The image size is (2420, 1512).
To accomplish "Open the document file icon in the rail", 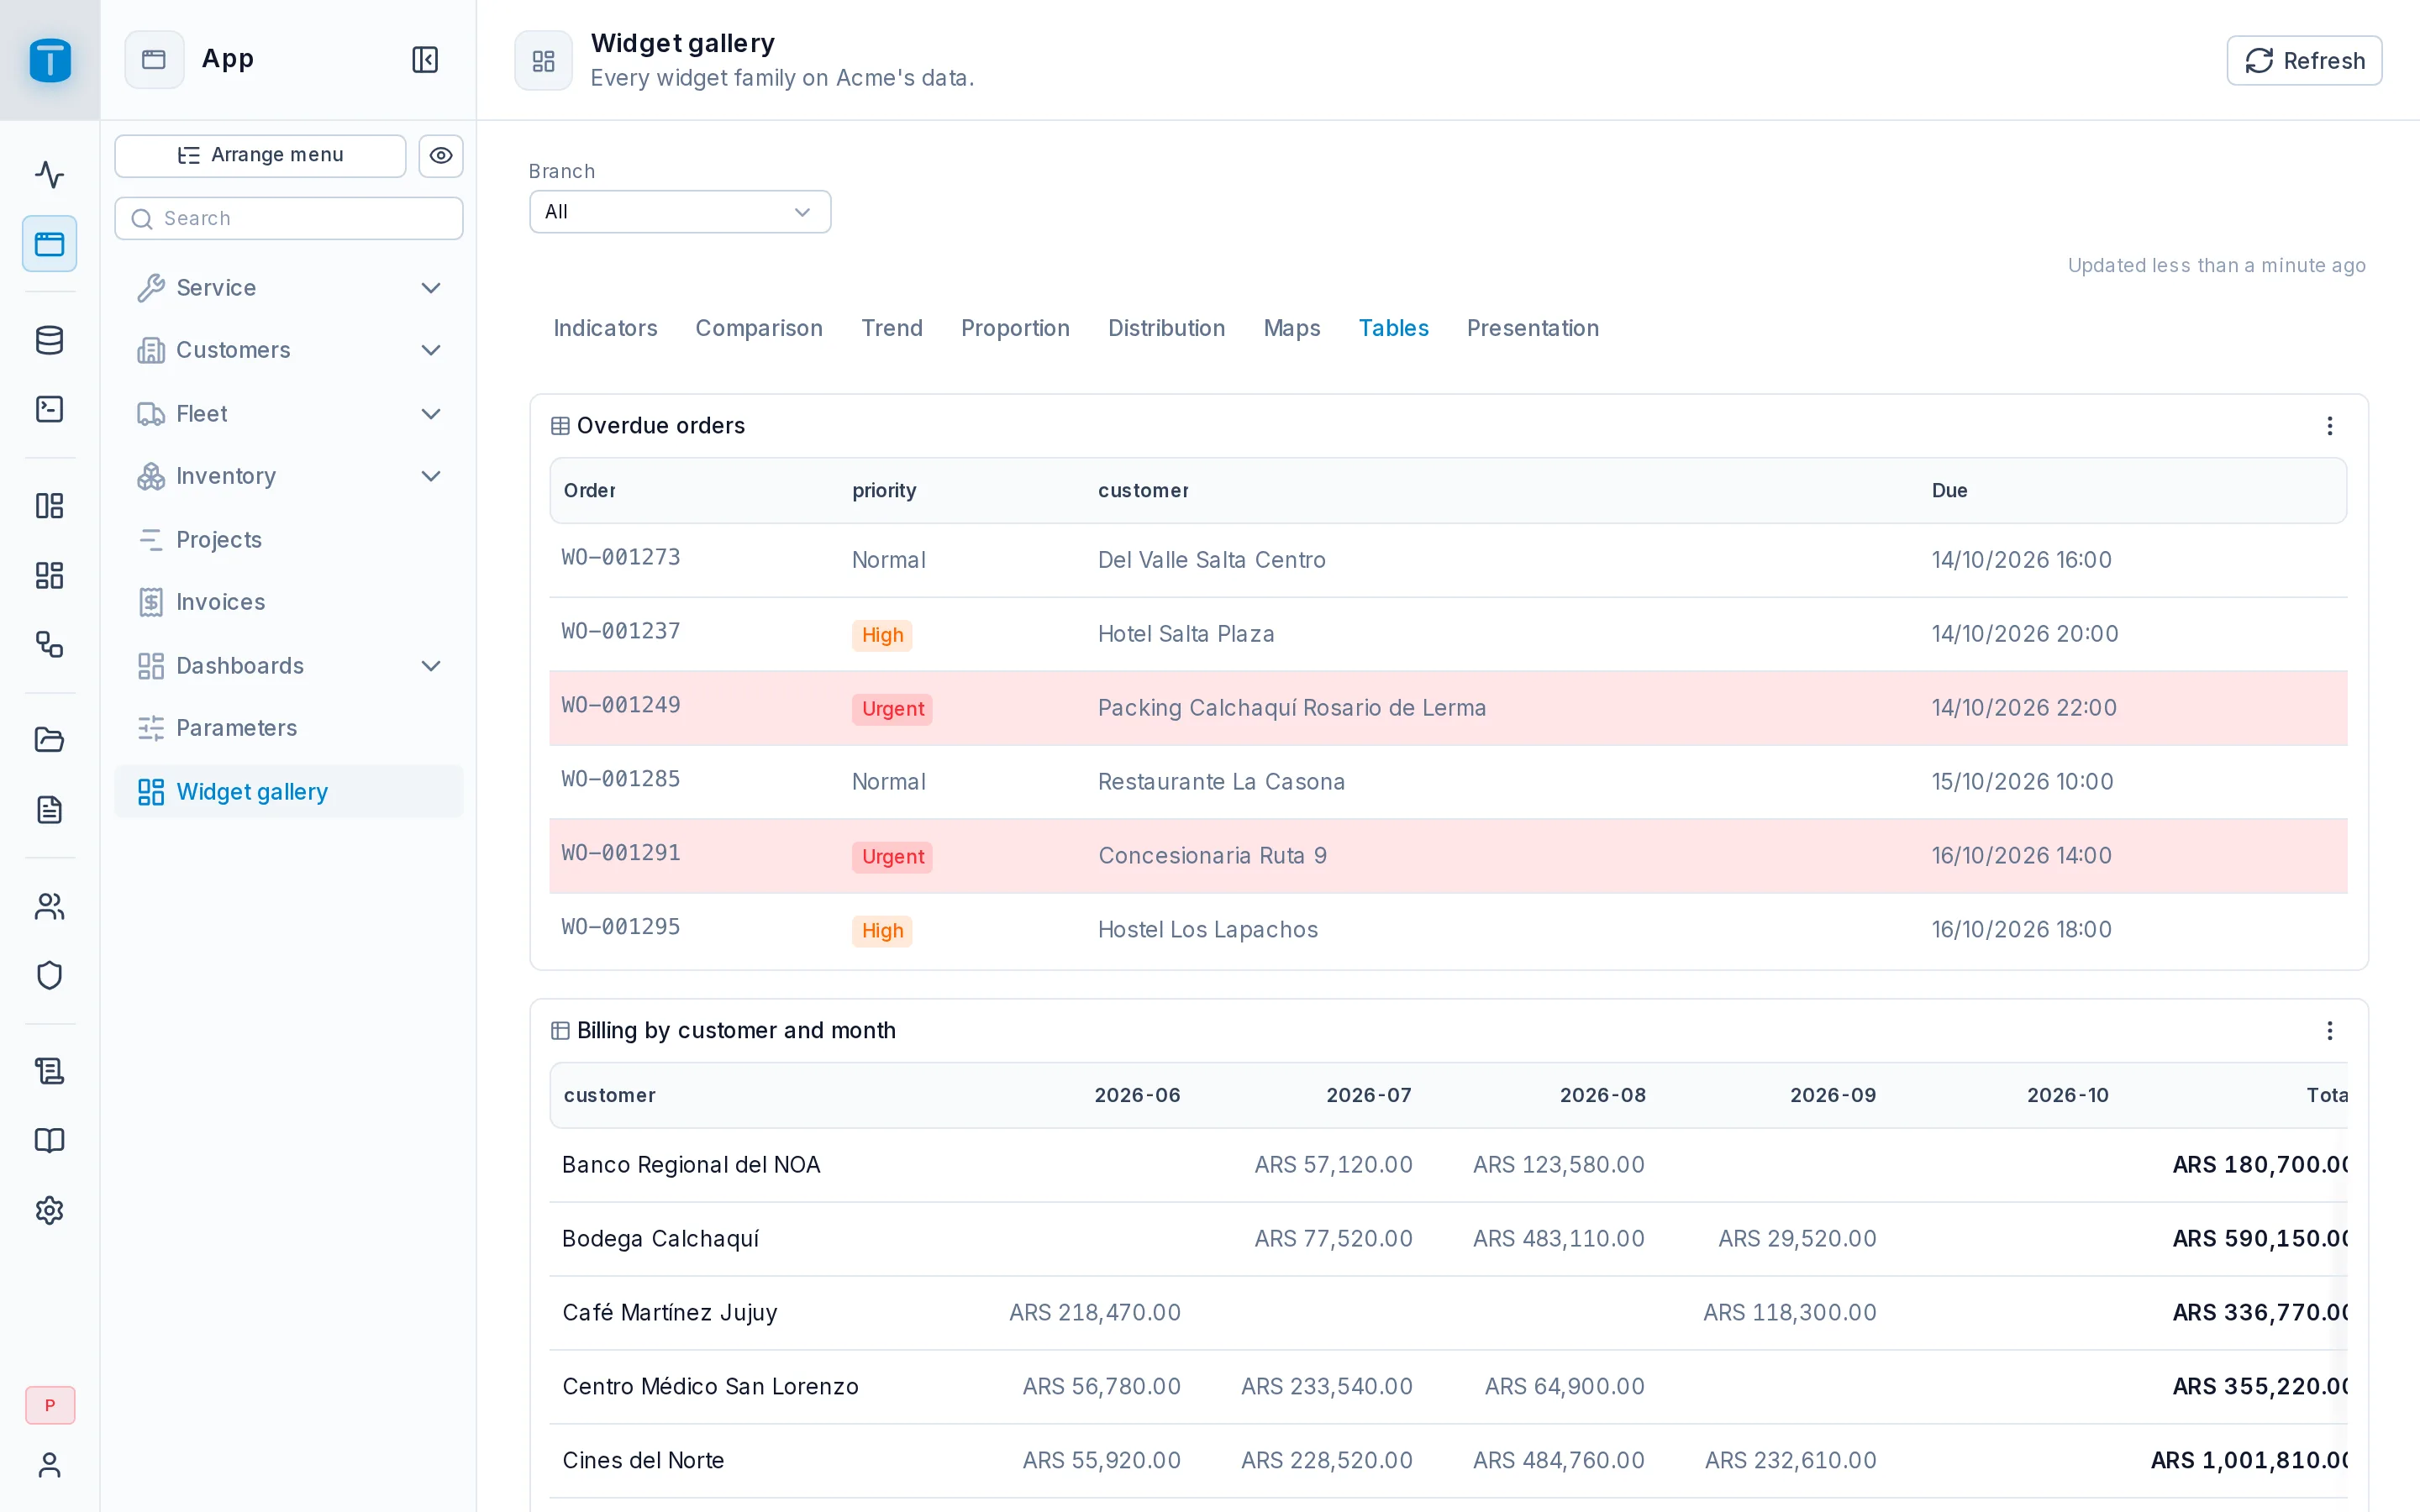I will (x=49, y=809).
